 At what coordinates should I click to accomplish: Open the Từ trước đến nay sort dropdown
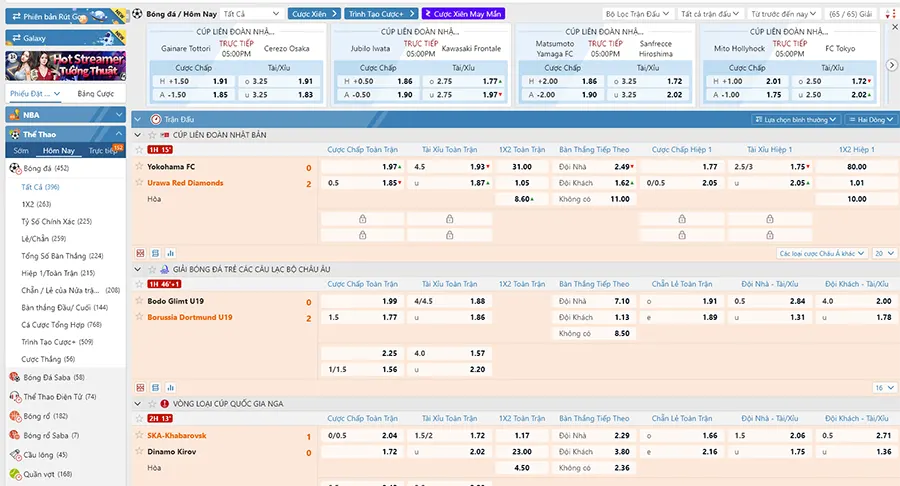click(783, 14)
